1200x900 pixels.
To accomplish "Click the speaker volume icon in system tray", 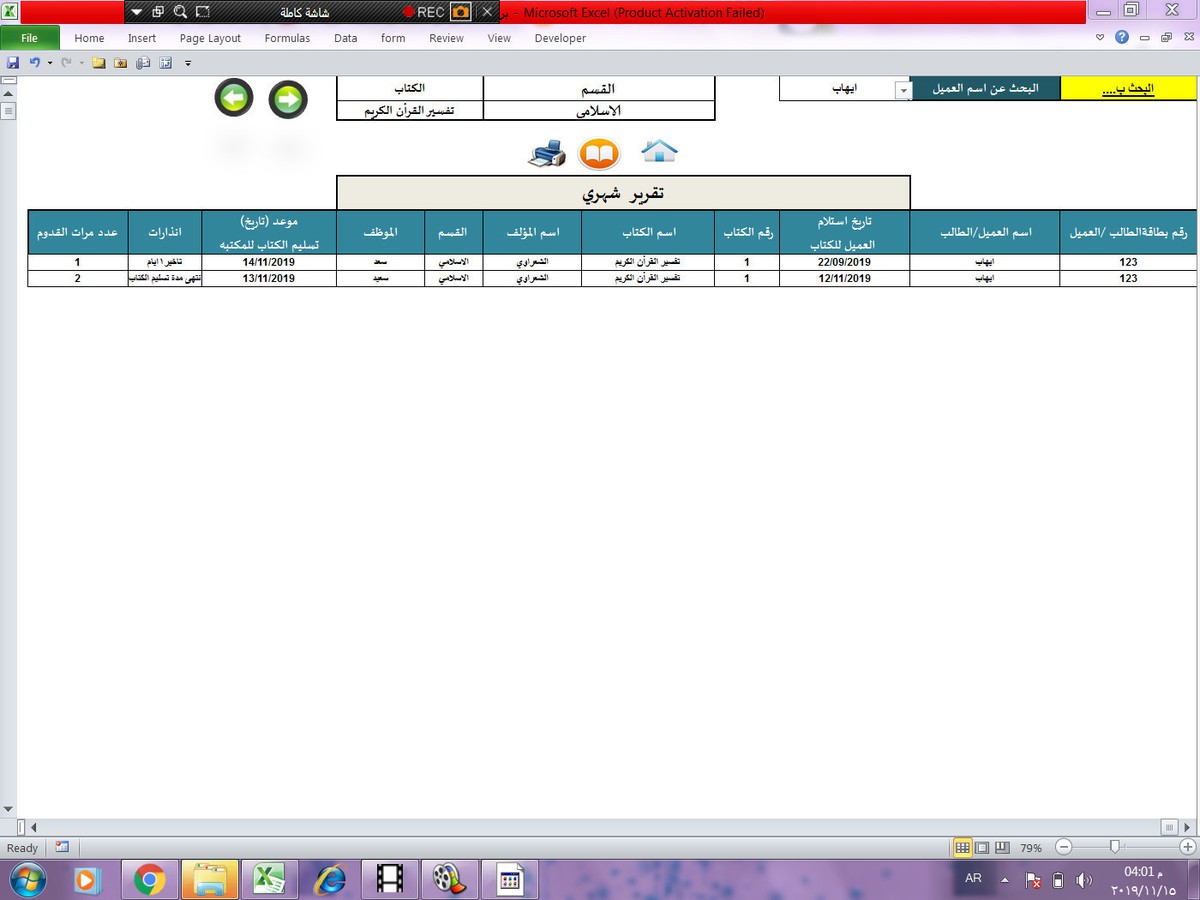I will 1084,880.
